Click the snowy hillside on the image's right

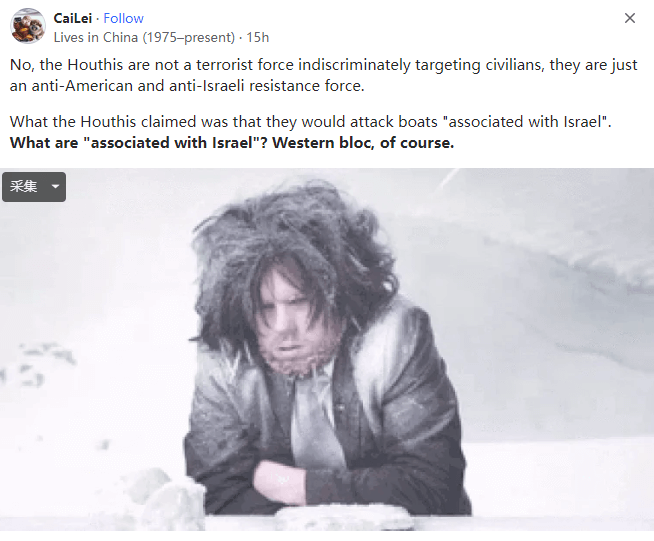(x=563, y=313)
